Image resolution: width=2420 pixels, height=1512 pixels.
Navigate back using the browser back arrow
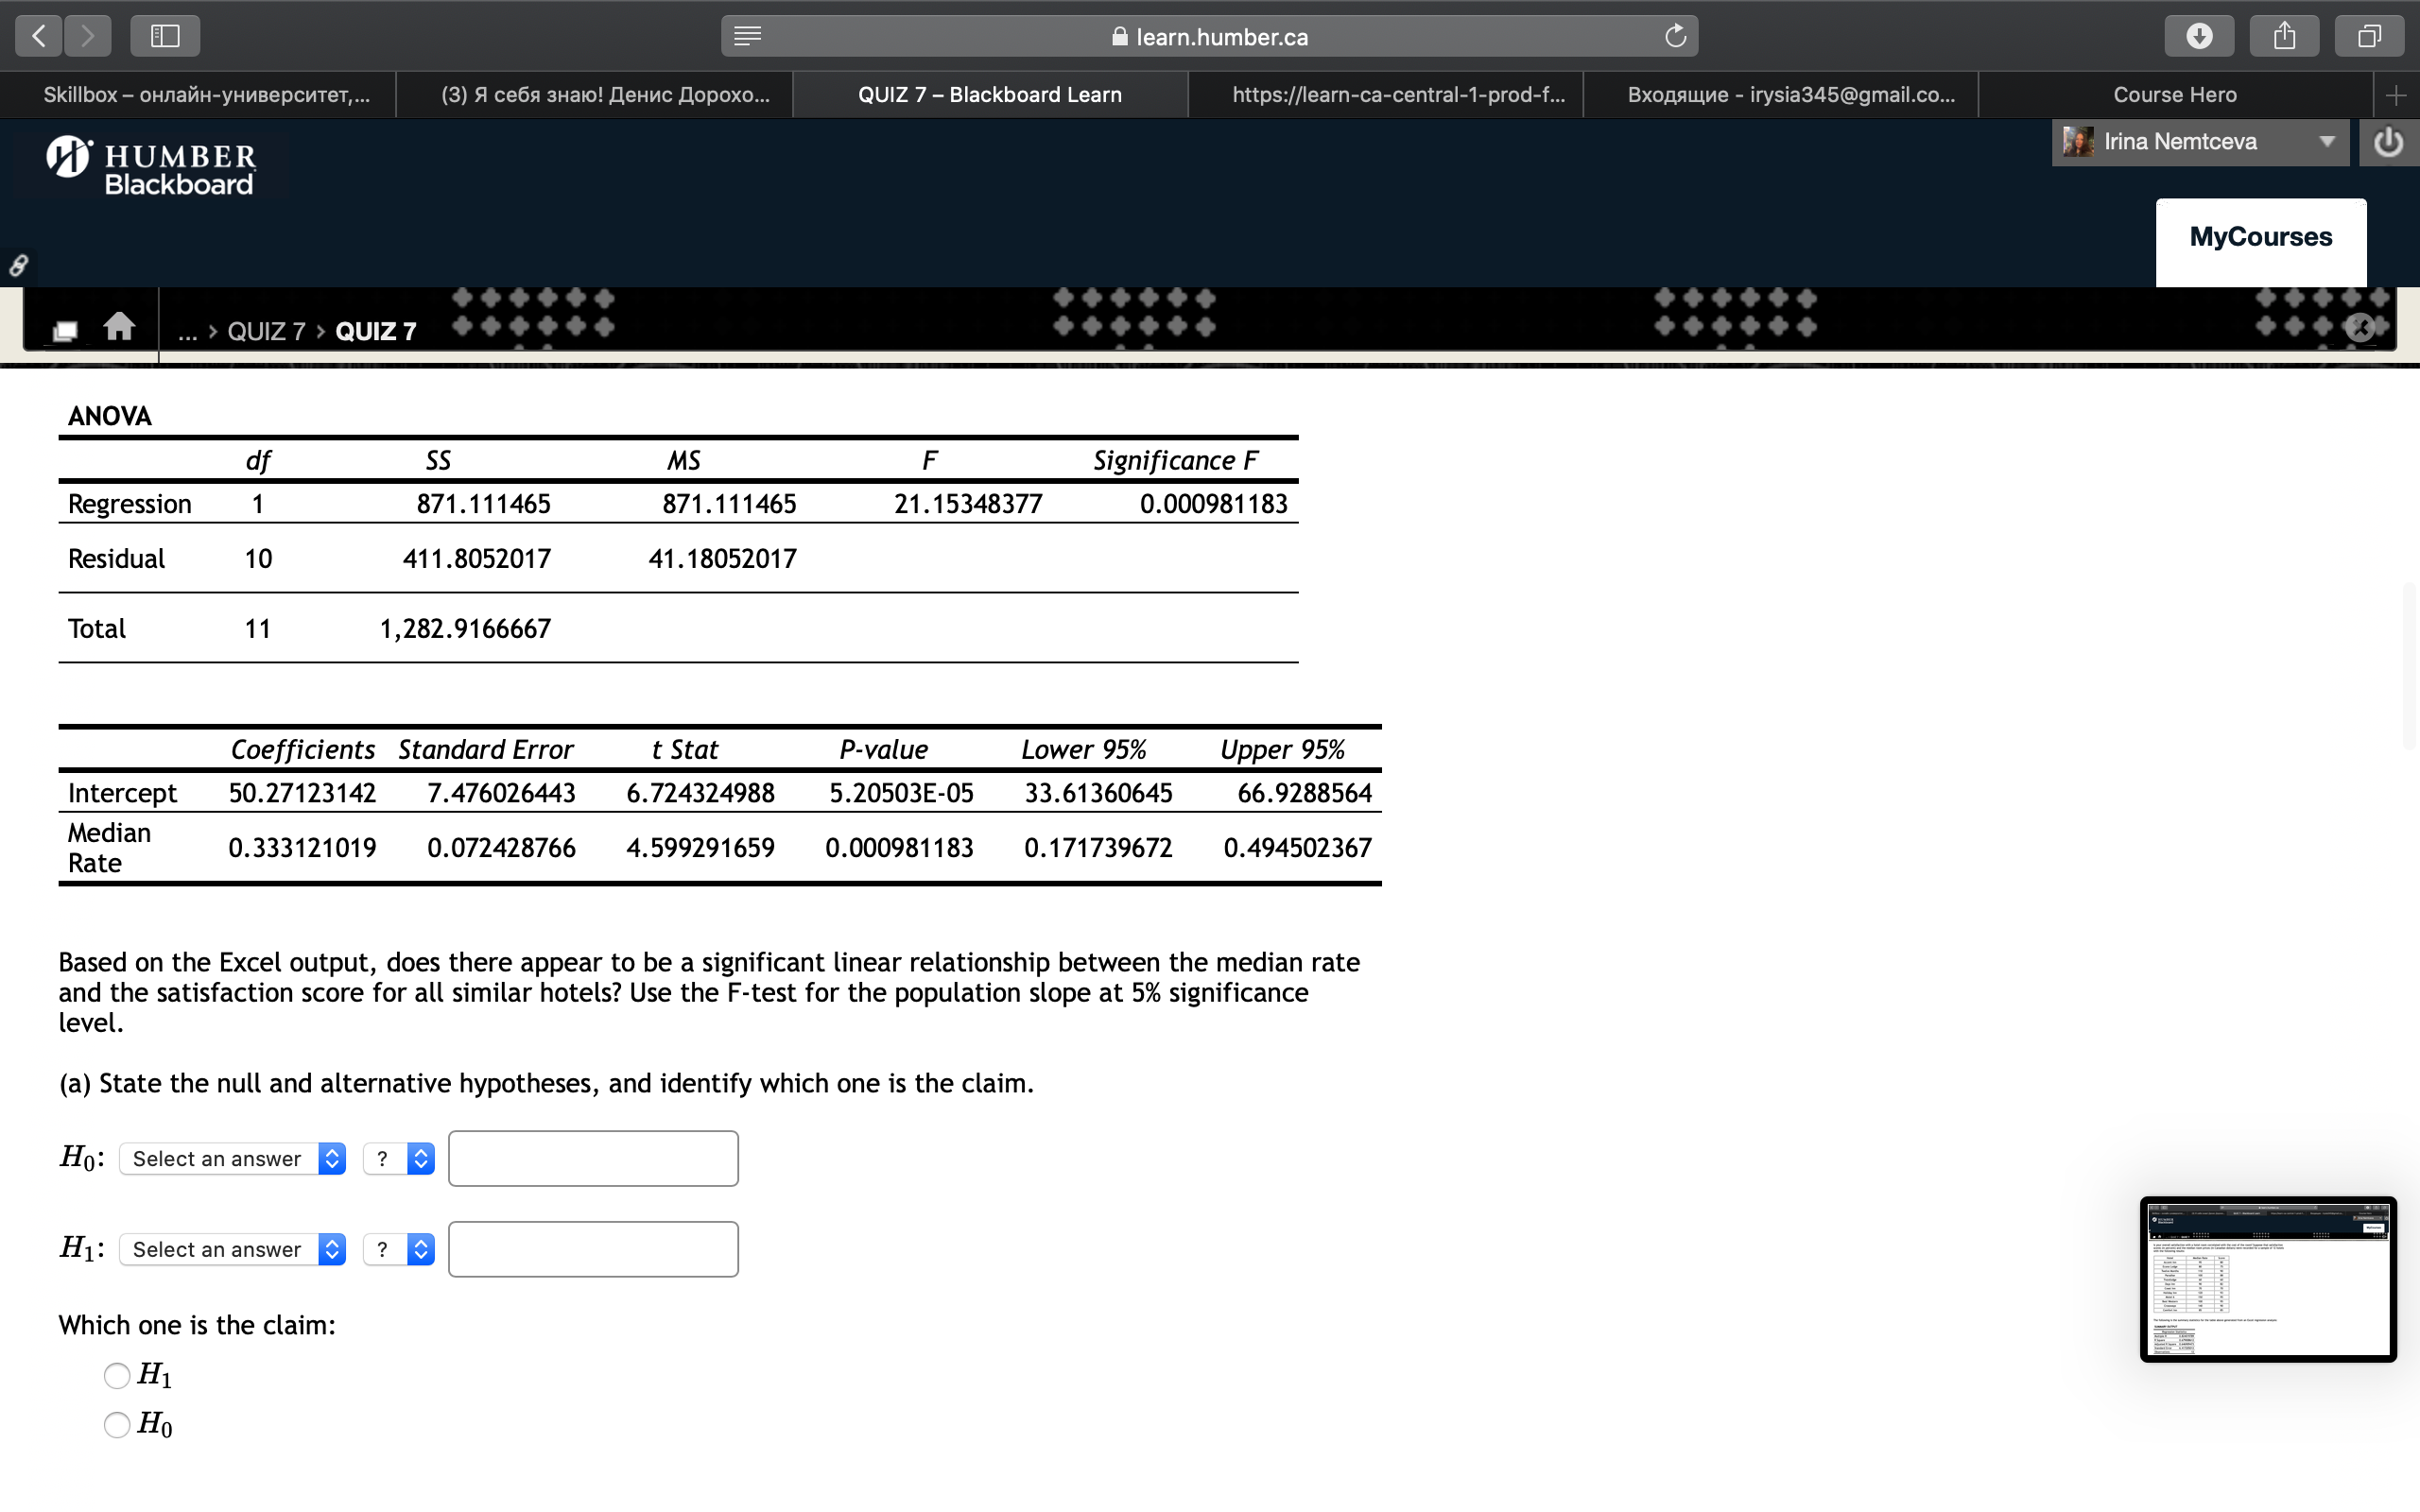coord(37,35)
